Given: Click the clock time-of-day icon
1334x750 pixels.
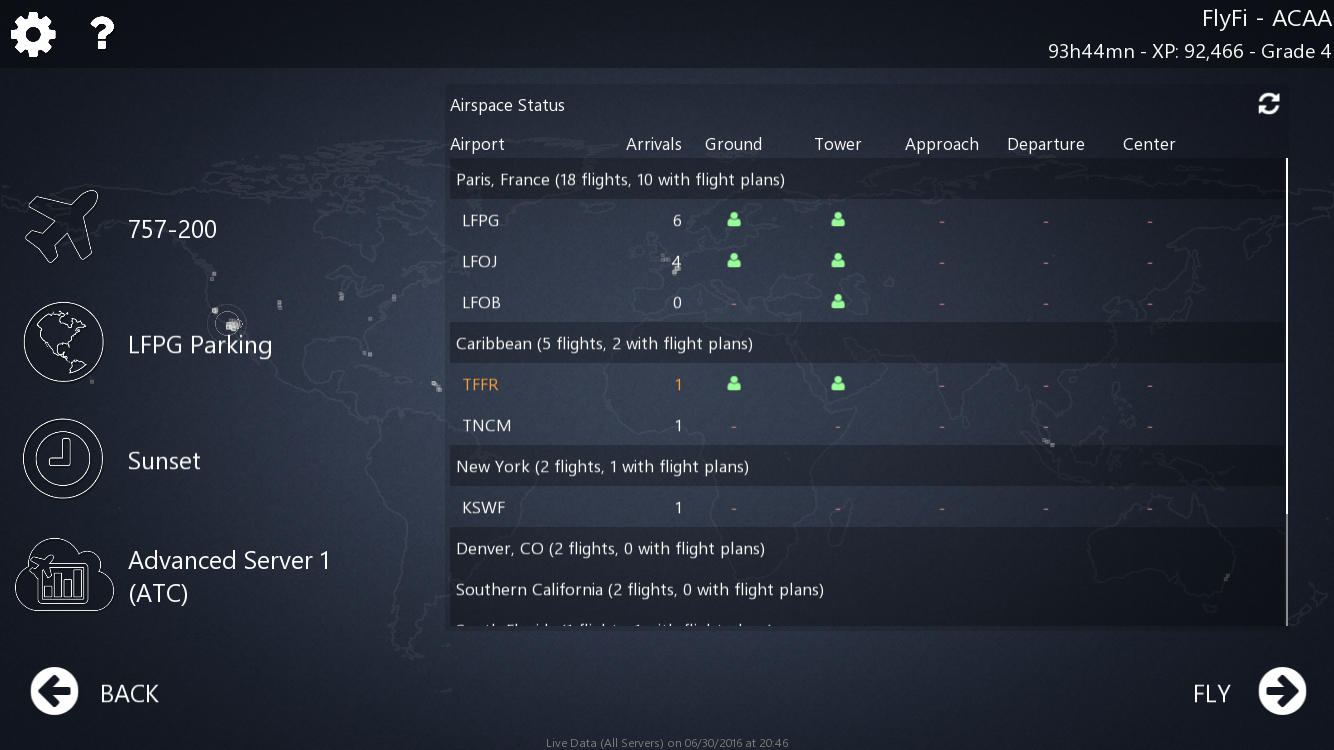Looking at the screenshot, I should click(x=63, y=459).
